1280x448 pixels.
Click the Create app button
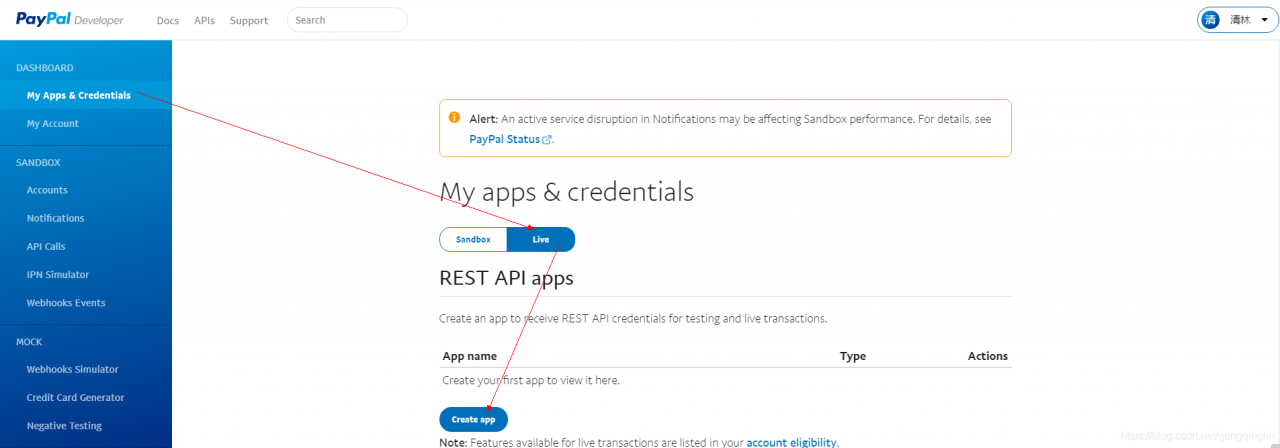[473, 419]
